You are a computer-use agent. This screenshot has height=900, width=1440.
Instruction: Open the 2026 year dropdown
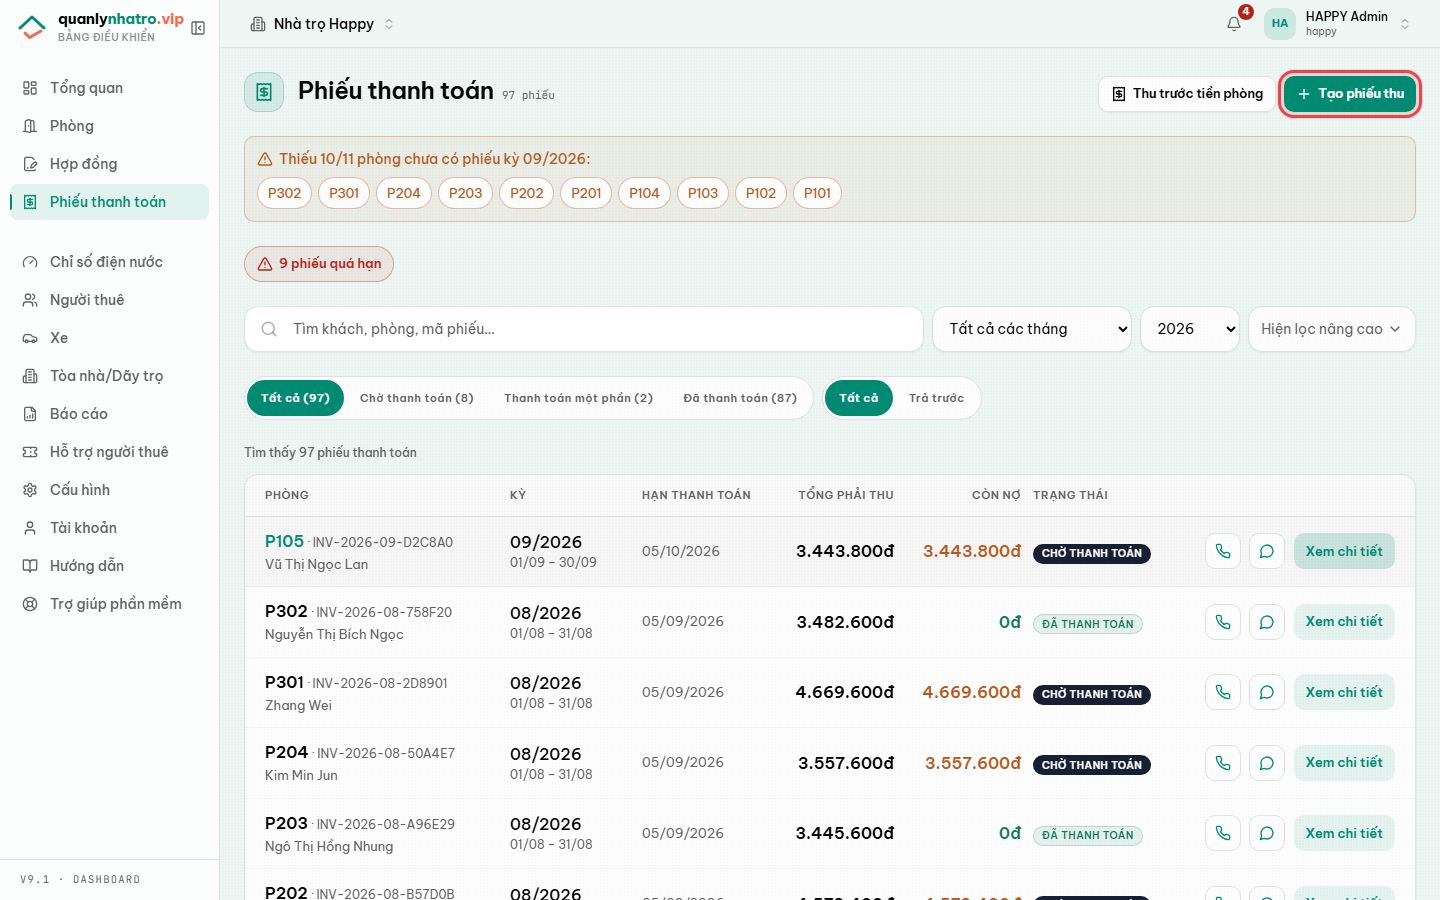pos(1191,329)
